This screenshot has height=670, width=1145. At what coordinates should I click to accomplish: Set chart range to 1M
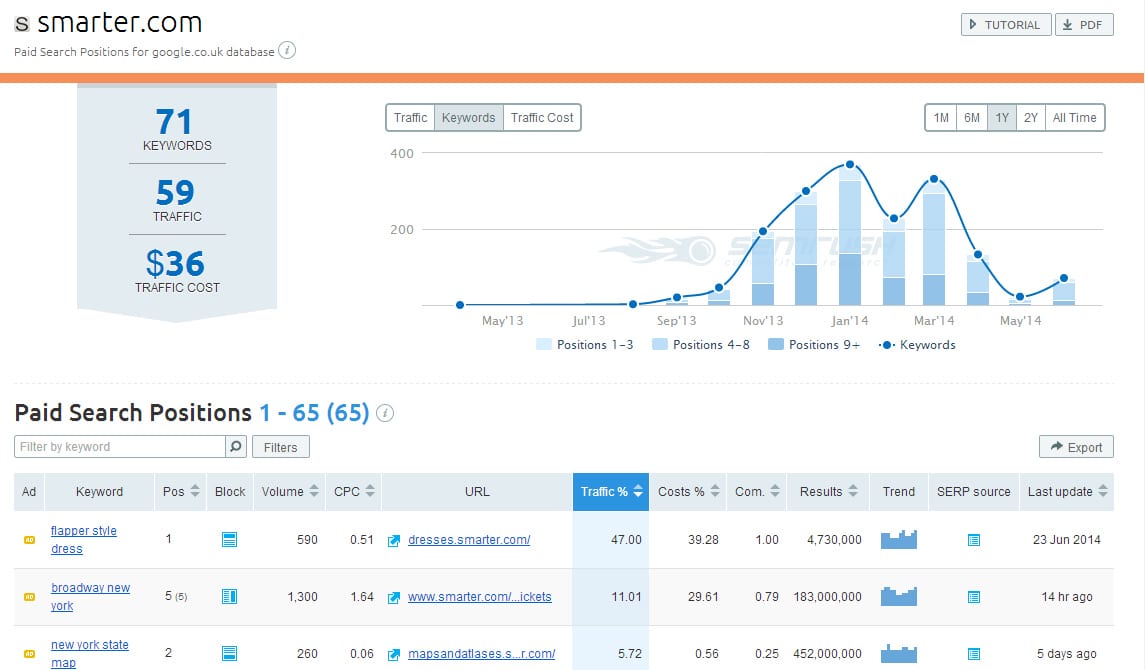[941, 118]
